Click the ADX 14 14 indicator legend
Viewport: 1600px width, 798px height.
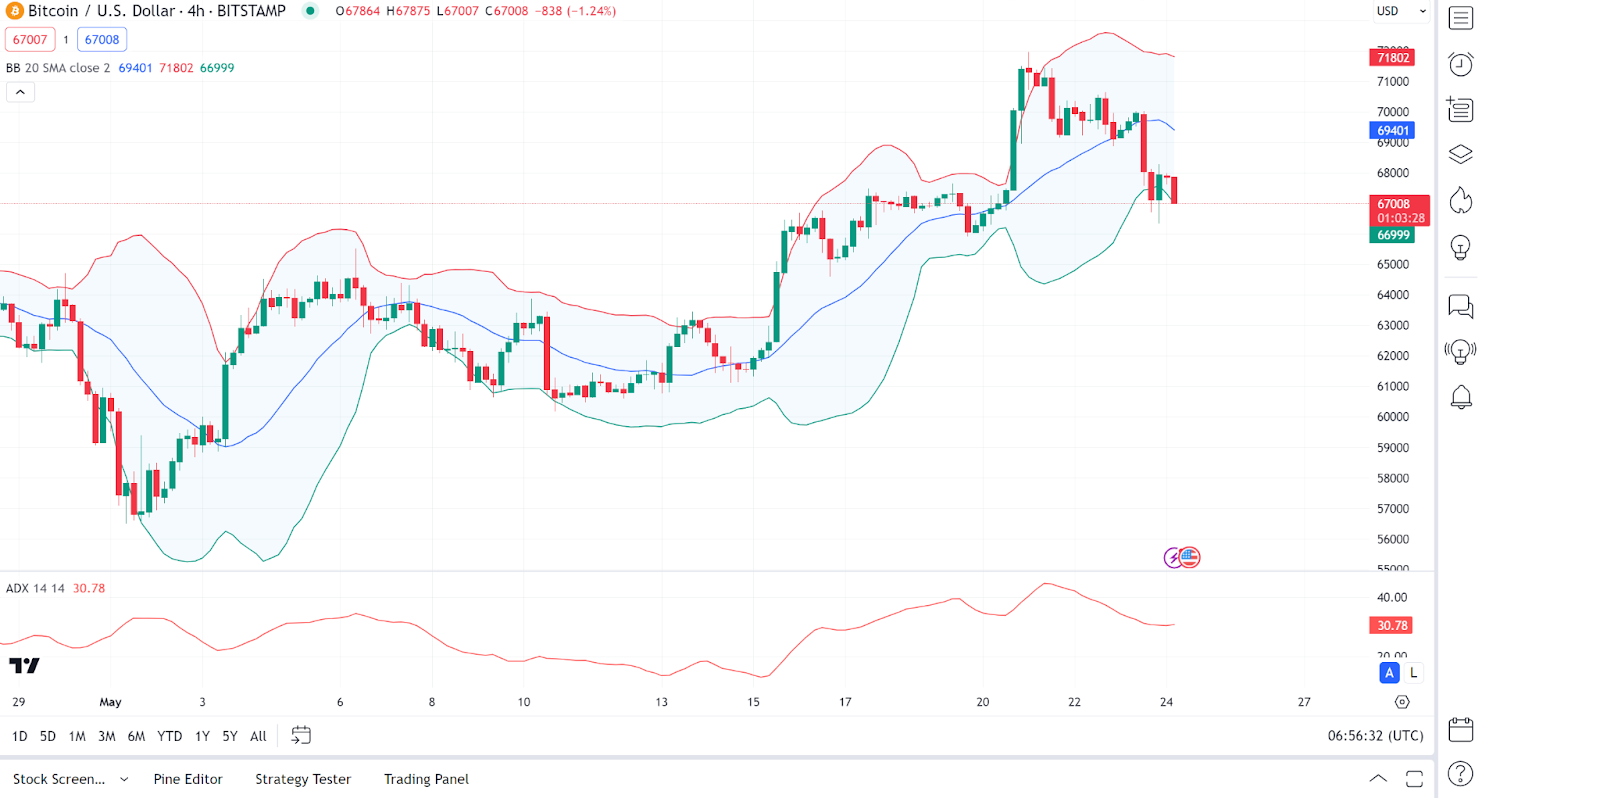pyautogui.click(x=35, y=588)
